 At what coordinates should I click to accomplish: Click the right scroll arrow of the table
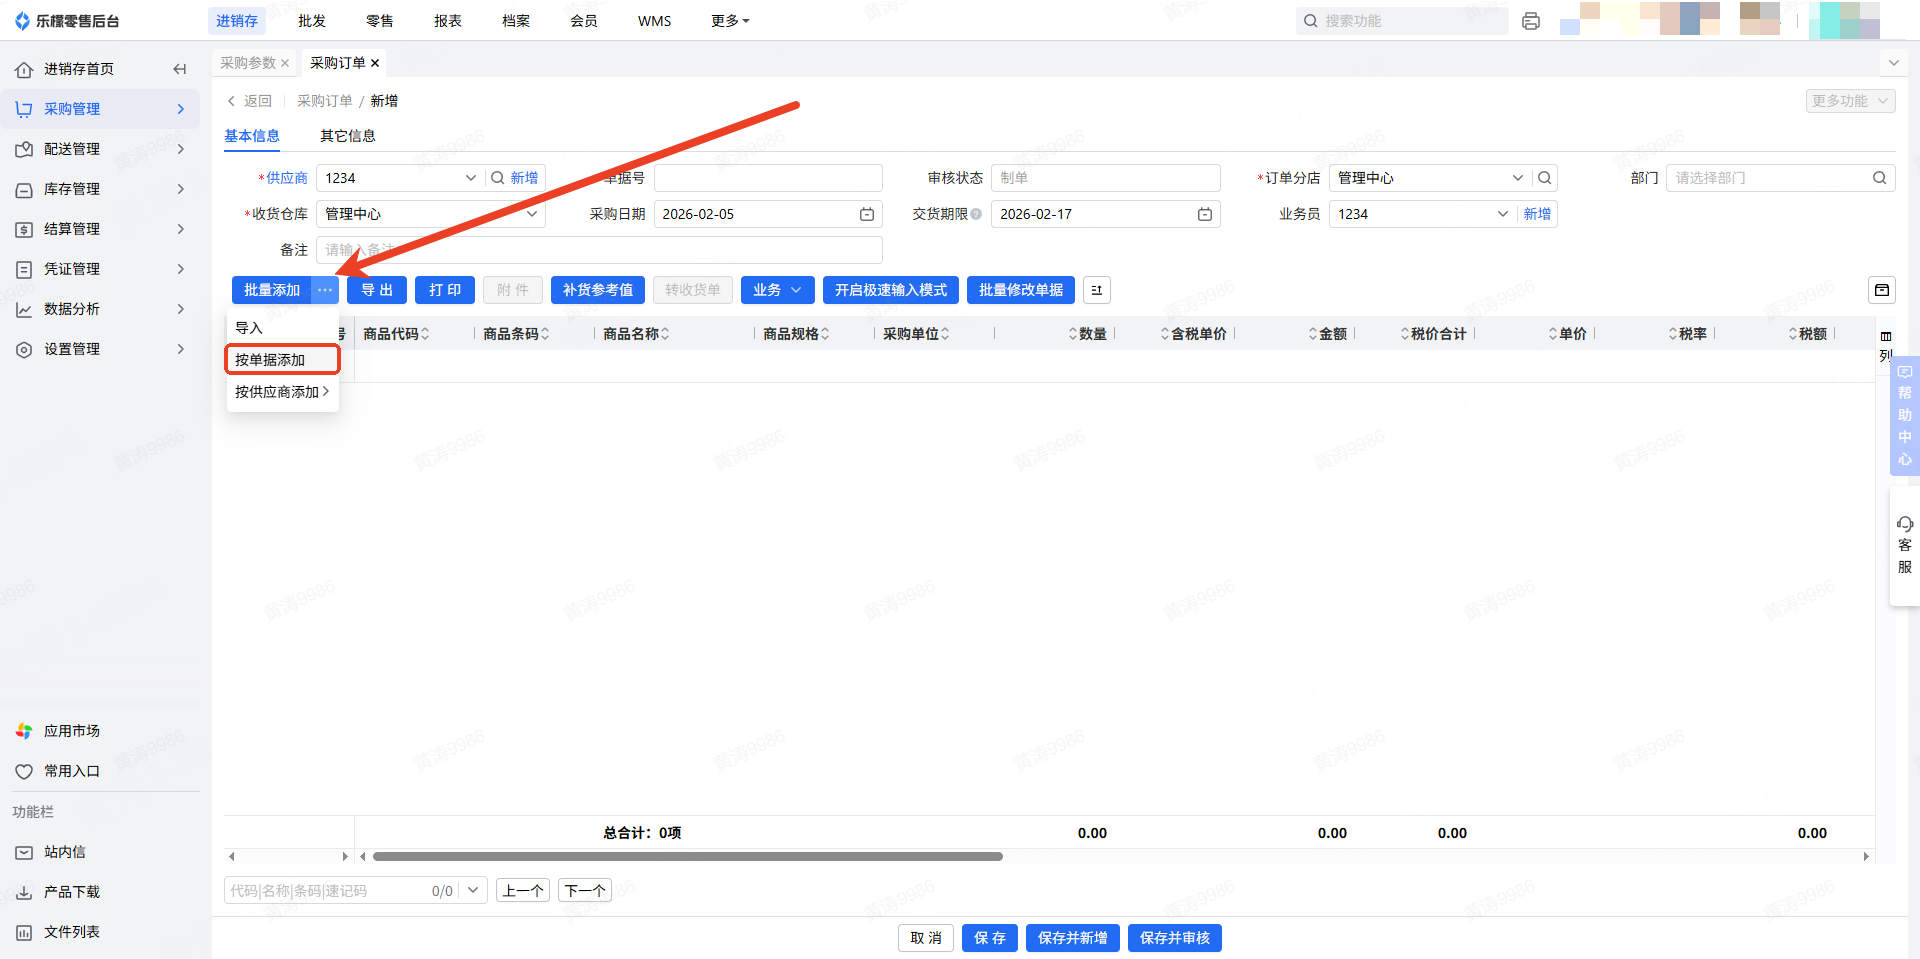1866,856
